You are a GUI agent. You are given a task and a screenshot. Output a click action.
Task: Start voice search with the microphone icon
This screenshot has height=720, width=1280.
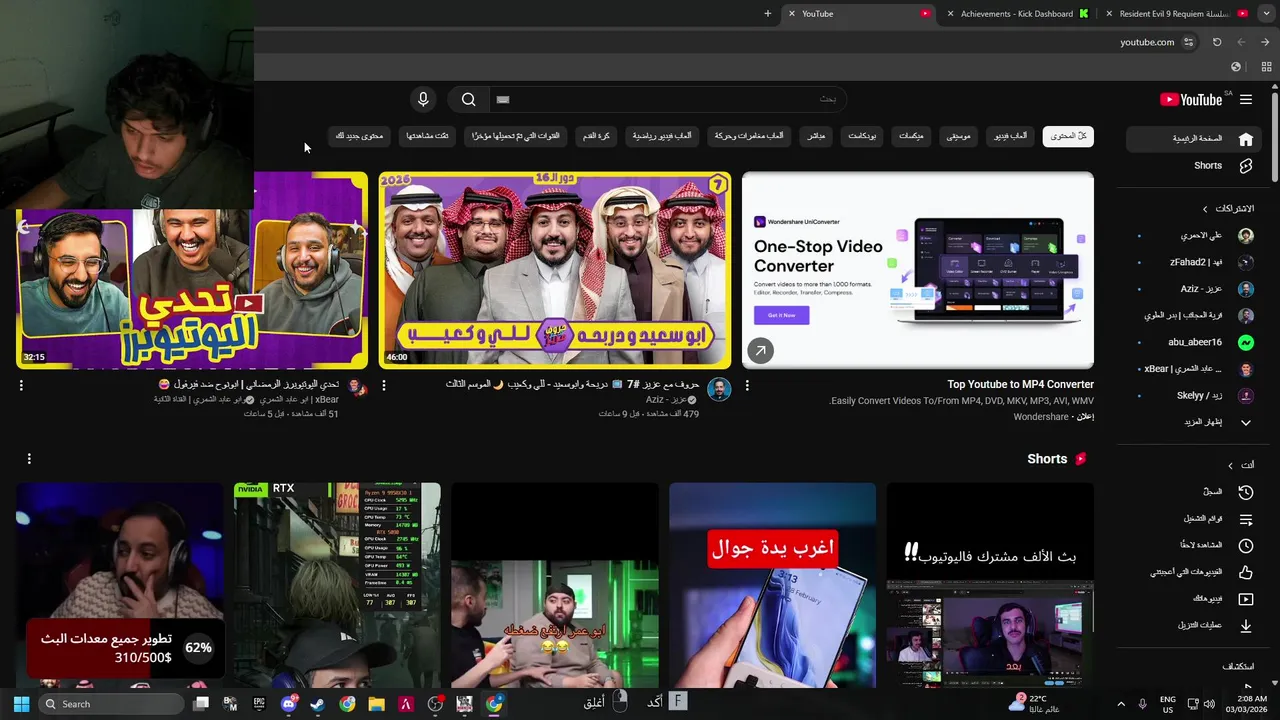click(423, 99)
